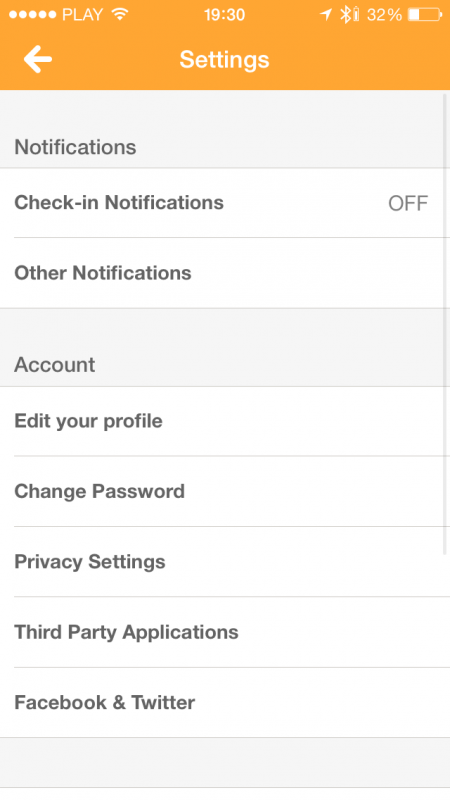Viewport: 450px width, 800px height.
Task: Click the vertical scrollbar on right edge
Action: [444, 322]
